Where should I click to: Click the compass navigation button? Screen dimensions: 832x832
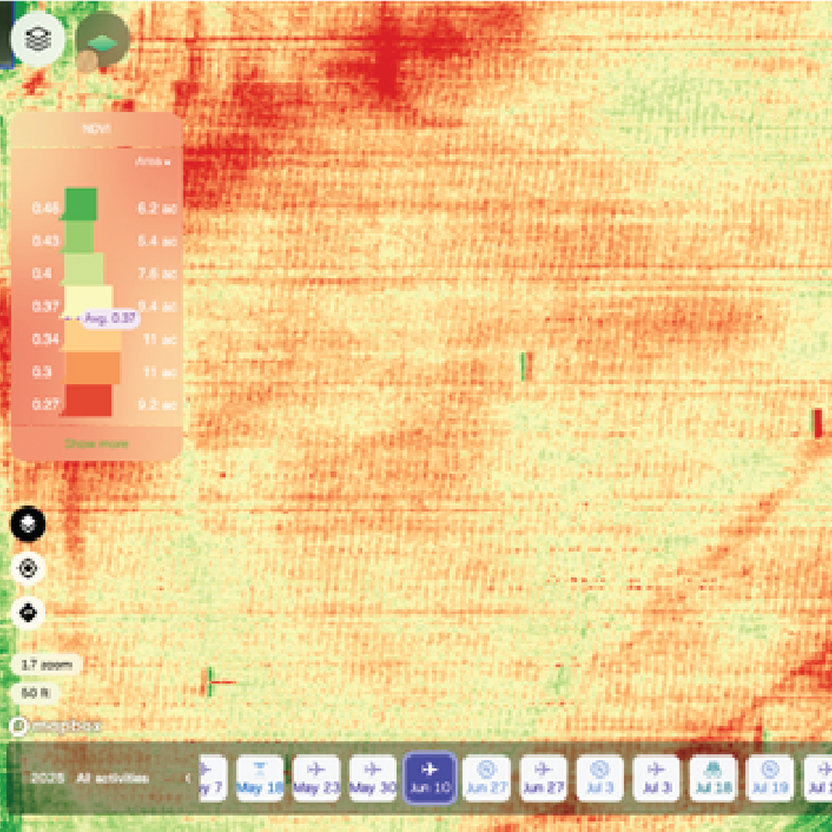28,611
